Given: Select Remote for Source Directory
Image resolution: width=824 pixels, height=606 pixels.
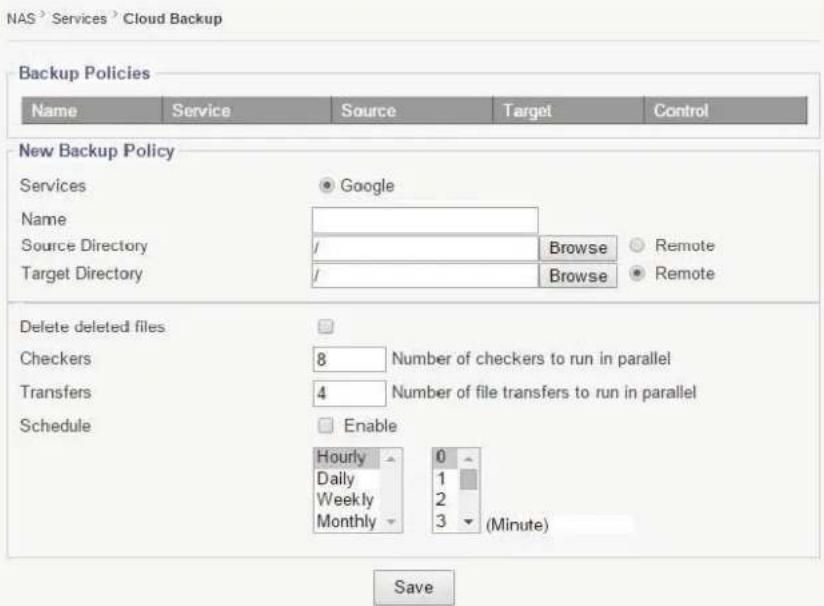Looking at the screenshot, I should [636, 245].
